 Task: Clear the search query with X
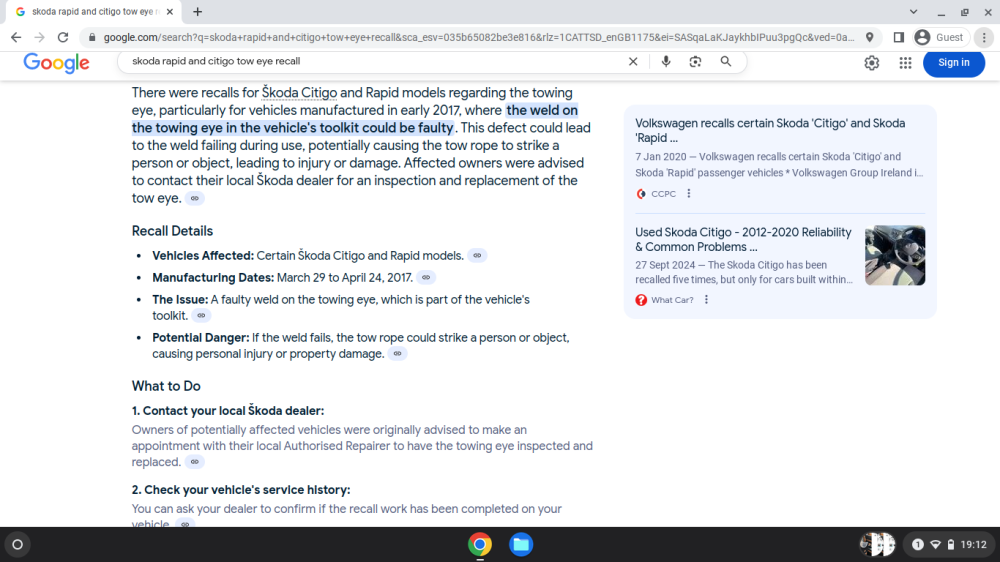[x=633, y=61]
